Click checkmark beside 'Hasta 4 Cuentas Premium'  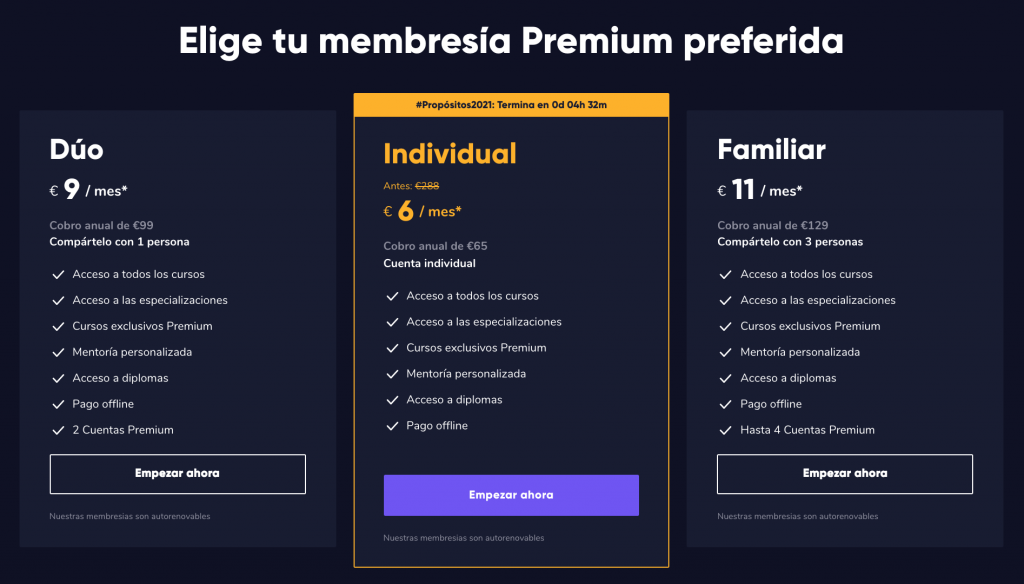pos(724,430)
